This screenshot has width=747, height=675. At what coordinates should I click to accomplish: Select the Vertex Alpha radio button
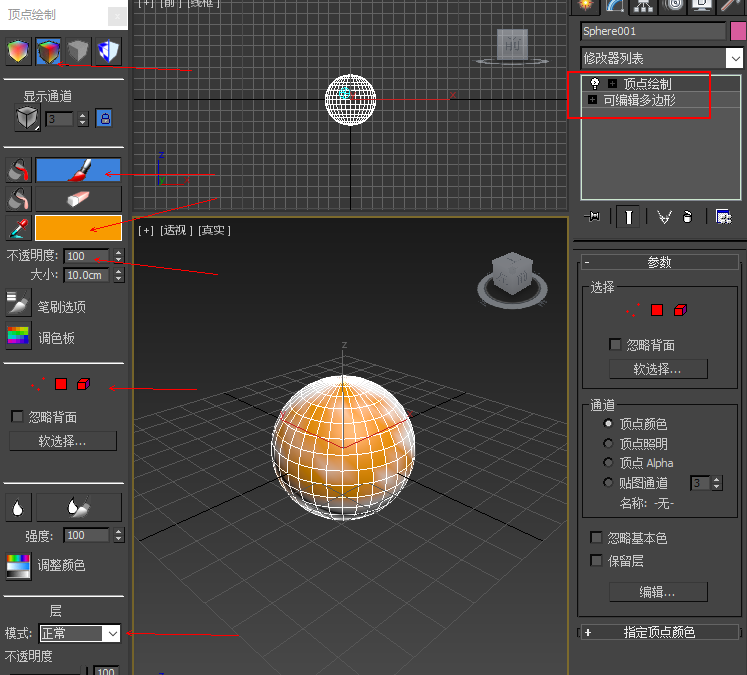point(608,463)
